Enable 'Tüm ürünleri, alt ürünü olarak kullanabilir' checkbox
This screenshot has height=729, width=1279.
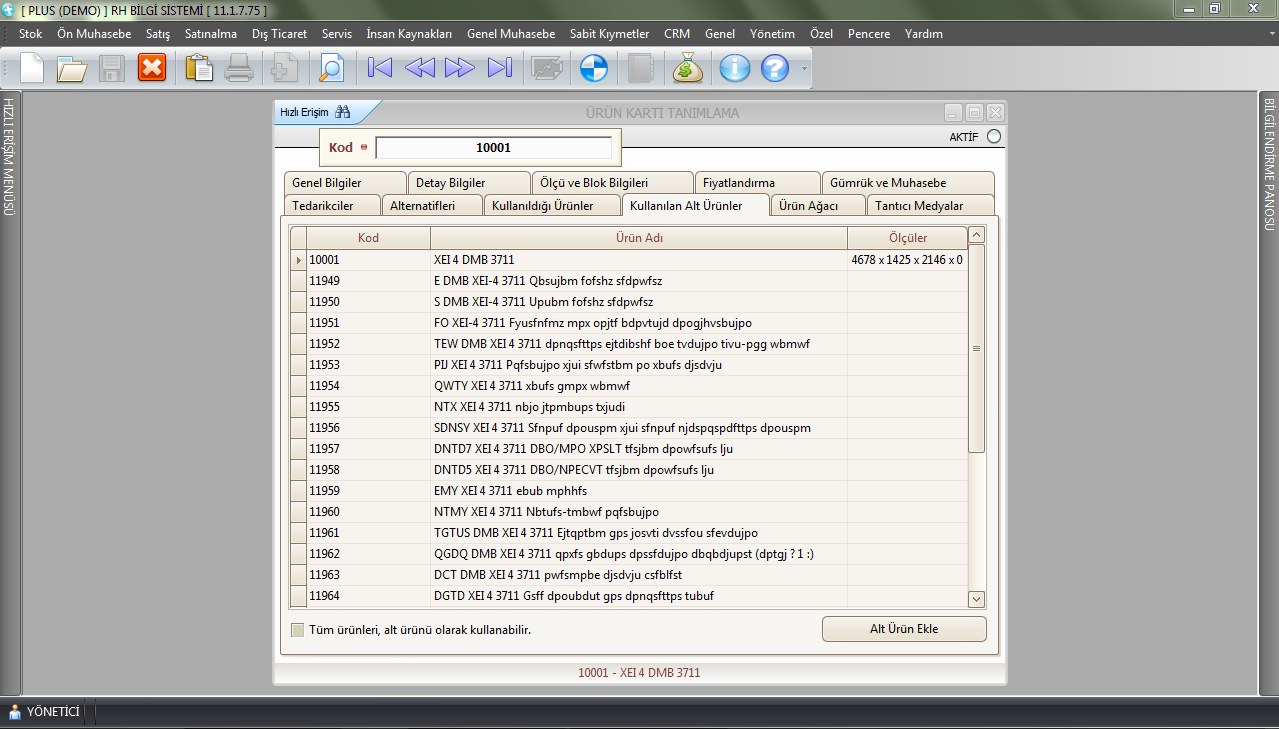297,630
